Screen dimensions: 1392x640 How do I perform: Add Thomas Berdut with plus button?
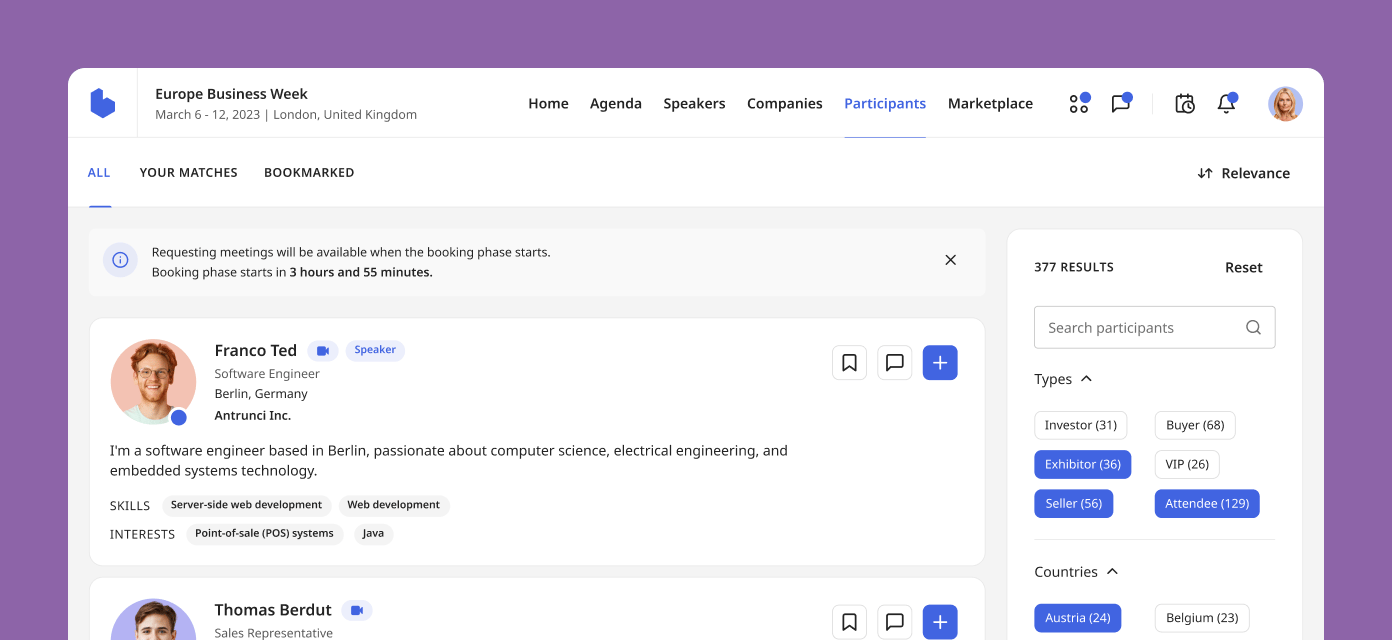pyautogui.click(x=940, y=622)
